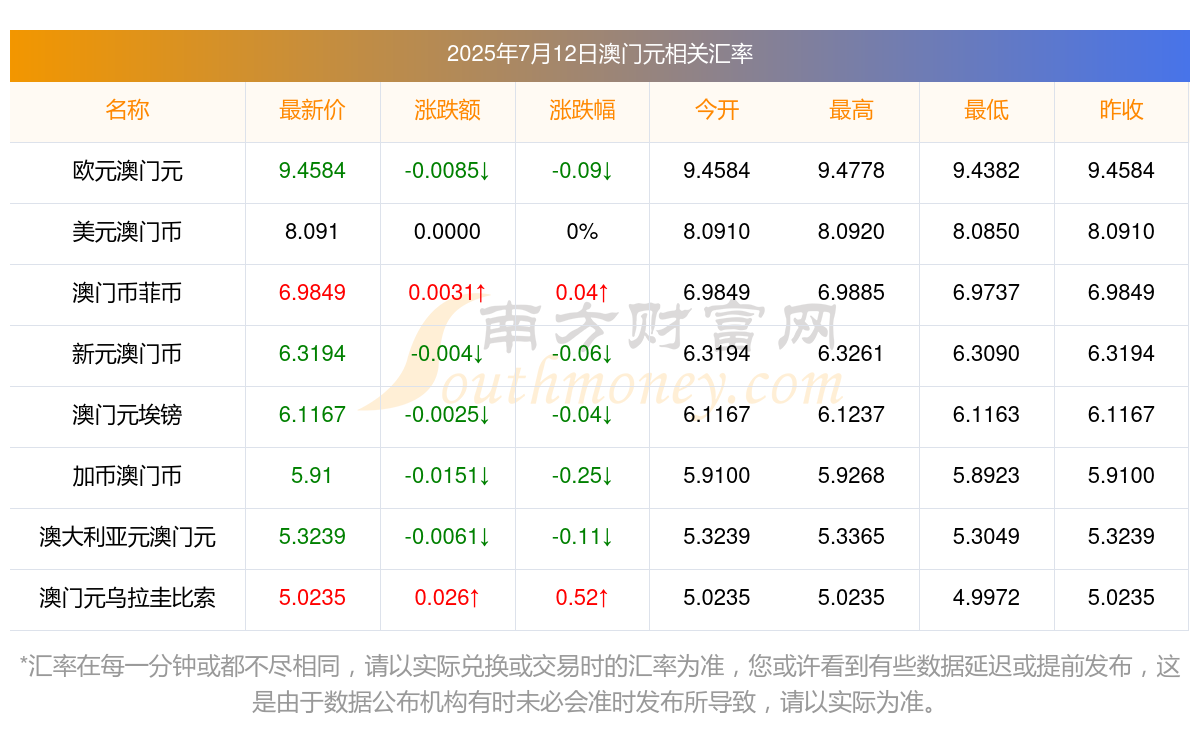This screenshot has height=733, width=1200.
Task: Select 昨收 value 8.0910 for 美元澳门币
Action: (1121, 232)
